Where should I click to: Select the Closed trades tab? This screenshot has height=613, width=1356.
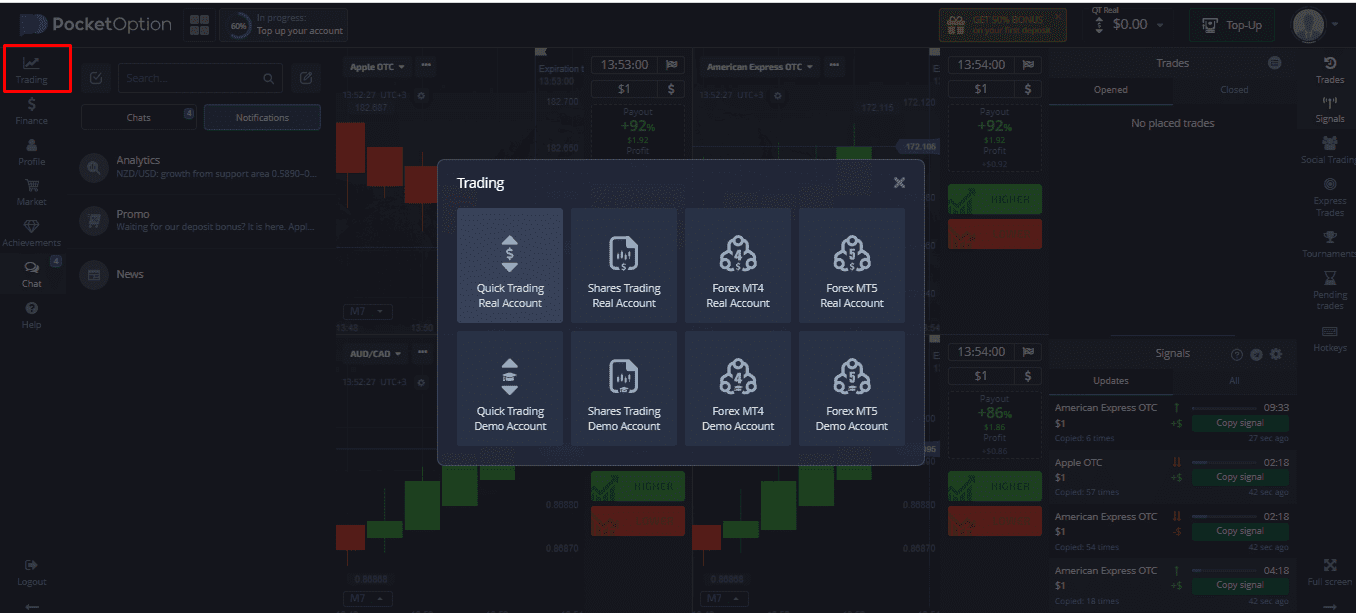point(1234,90)
